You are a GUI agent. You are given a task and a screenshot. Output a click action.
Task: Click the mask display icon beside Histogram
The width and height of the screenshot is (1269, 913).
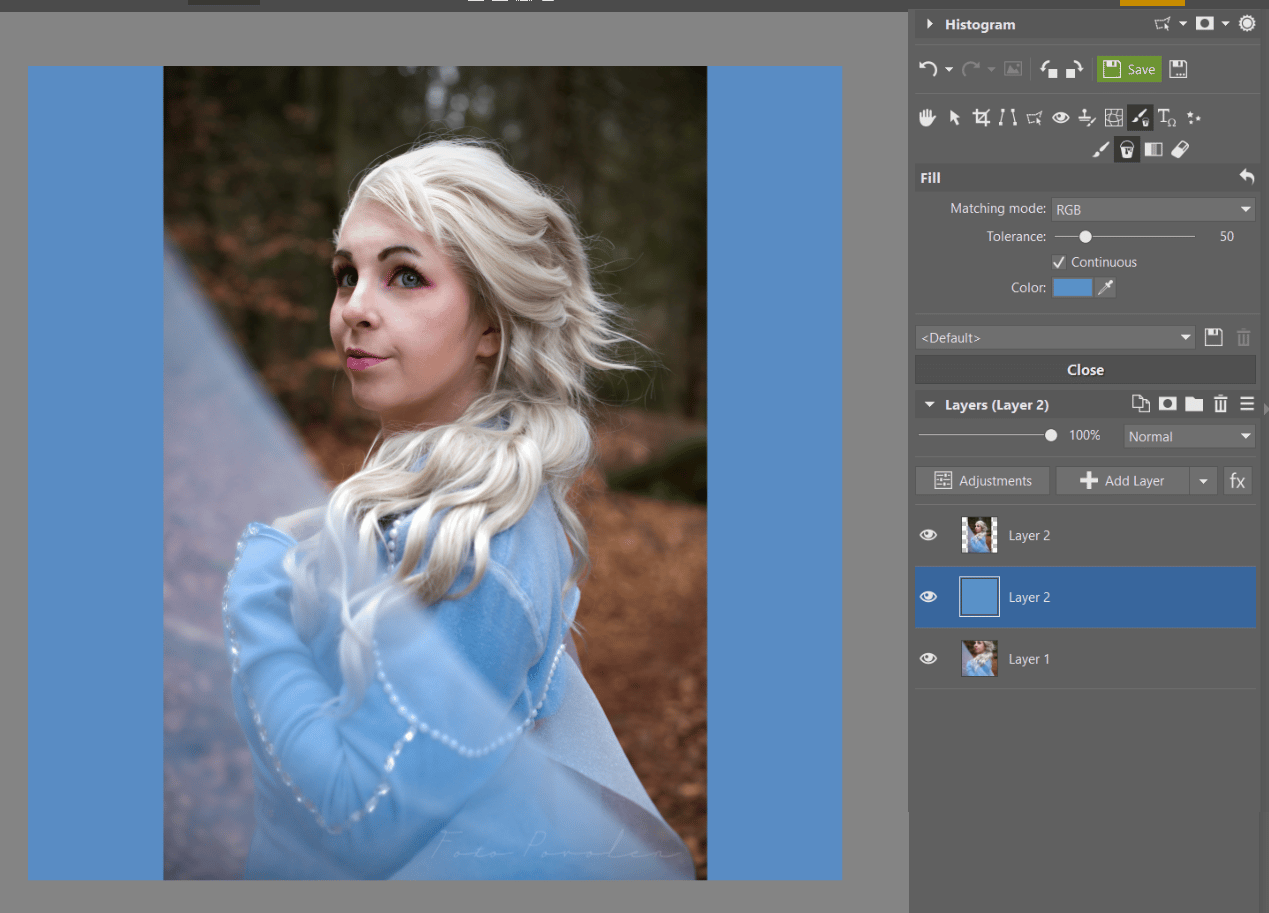(1205, 24)
